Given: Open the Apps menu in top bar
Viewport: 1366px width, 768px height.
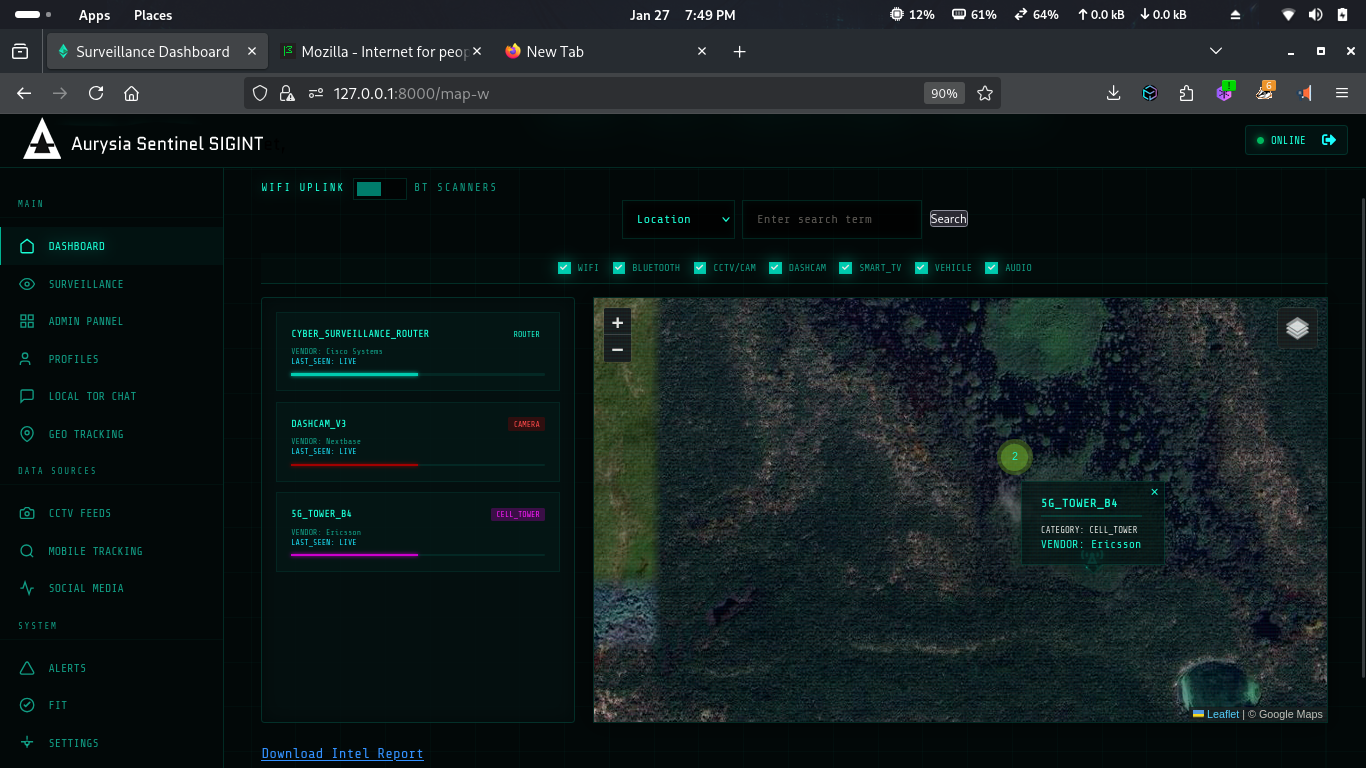Looking at the screenshot, I should click(95, 15).
